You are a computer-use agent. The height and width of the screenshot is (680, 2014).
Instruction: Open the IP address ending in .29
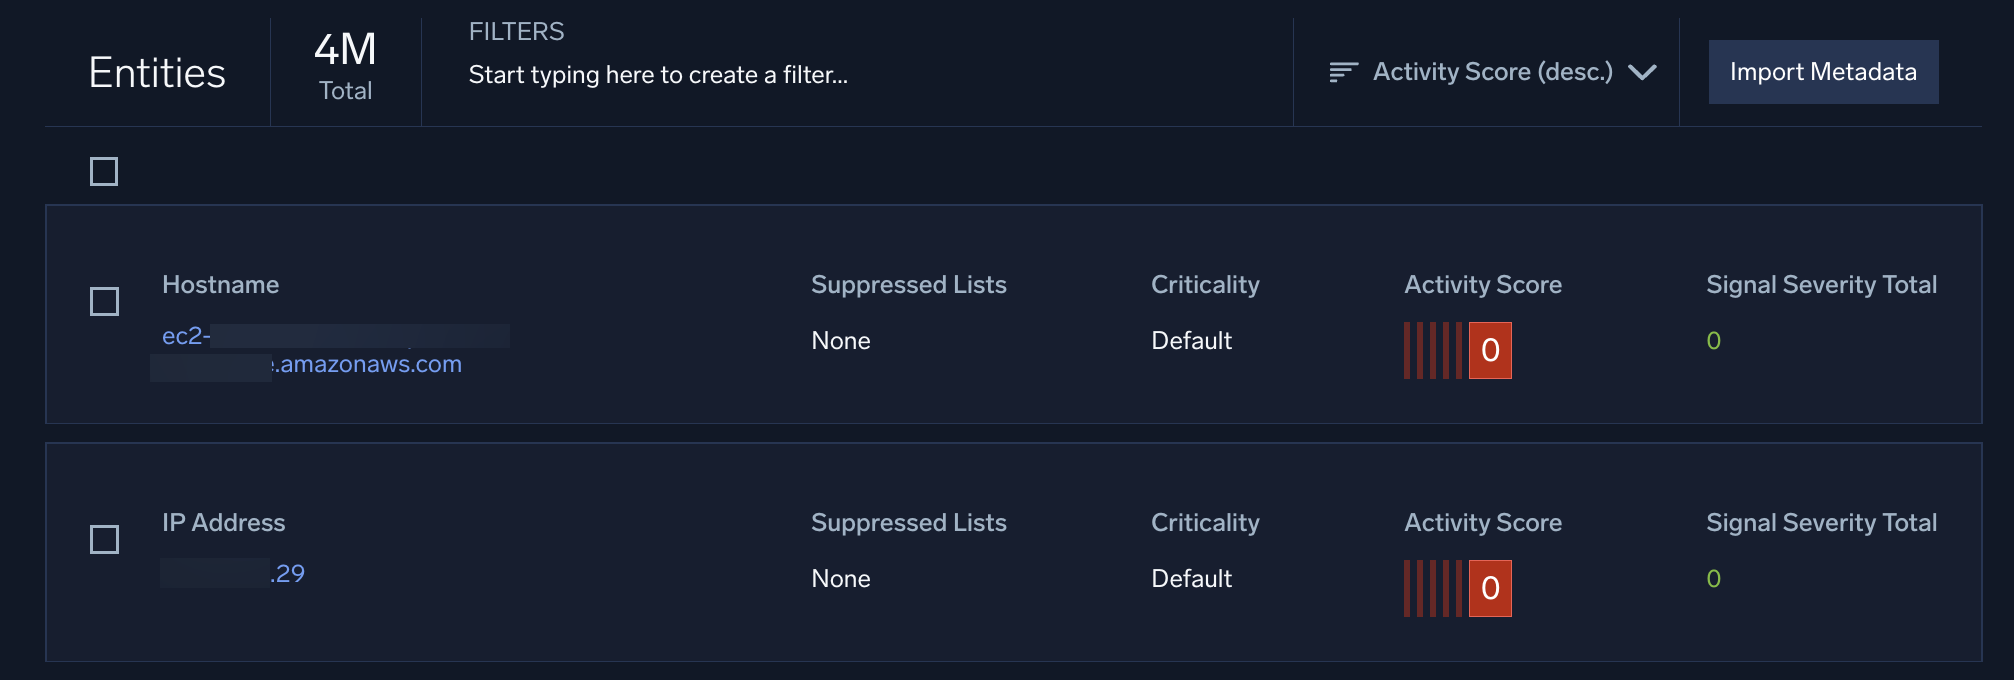coord(233,574)
